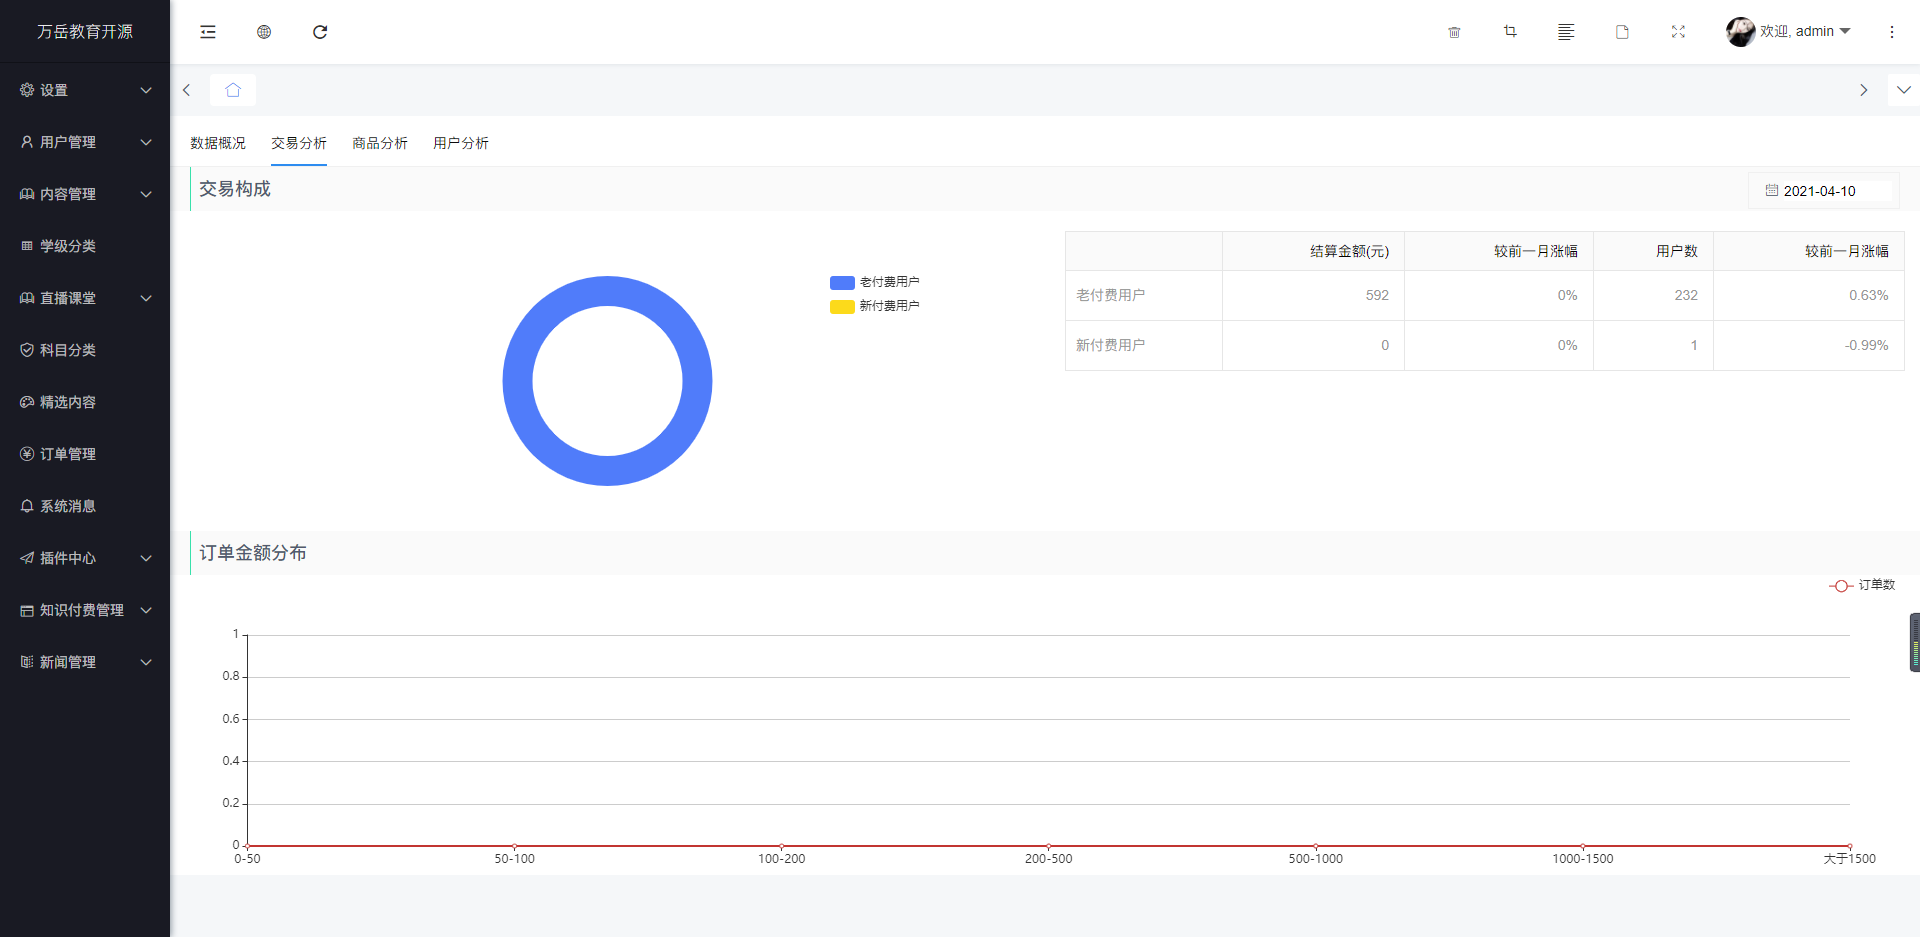The image size is (1920, 937).
Task: Collapse the sidebar menu toggle icon
Action: tap(208, 32)
